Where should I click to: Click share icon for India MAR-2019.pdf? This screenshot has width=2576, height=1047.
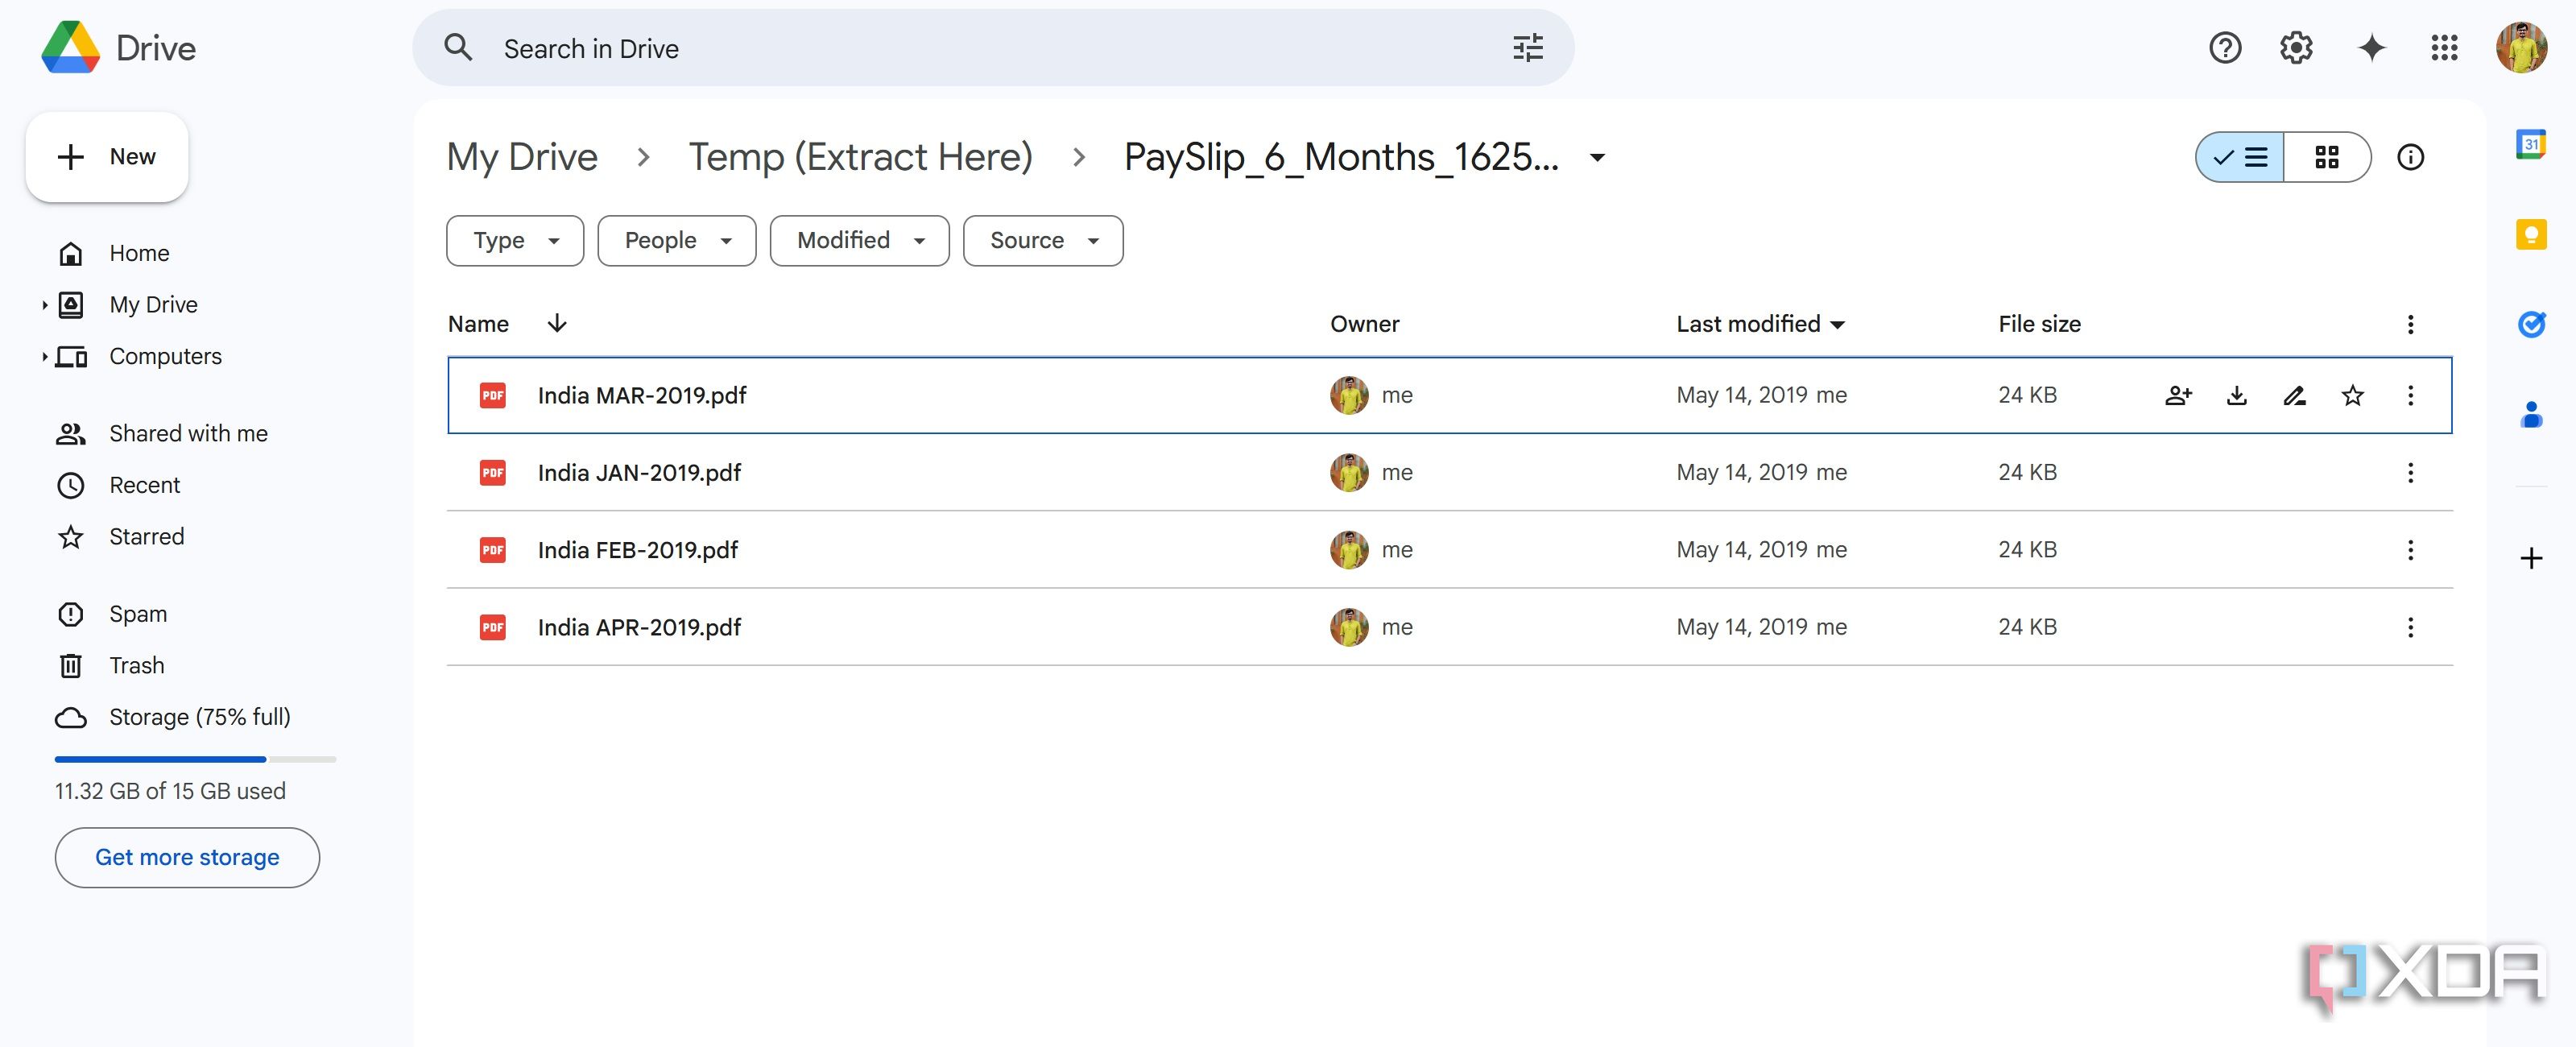coord(2179,395)
